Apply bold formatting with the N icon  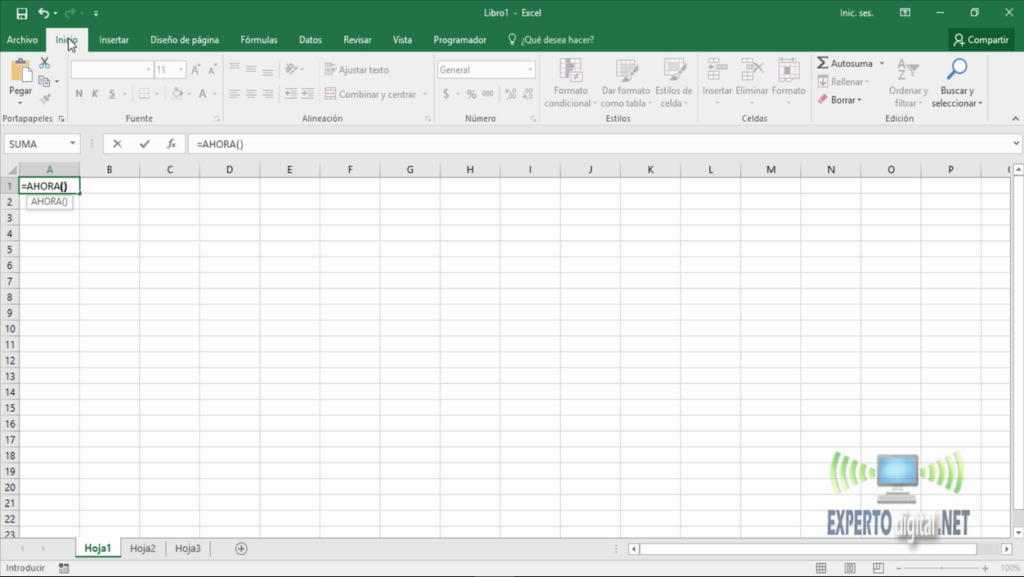(x=78, y=93)
